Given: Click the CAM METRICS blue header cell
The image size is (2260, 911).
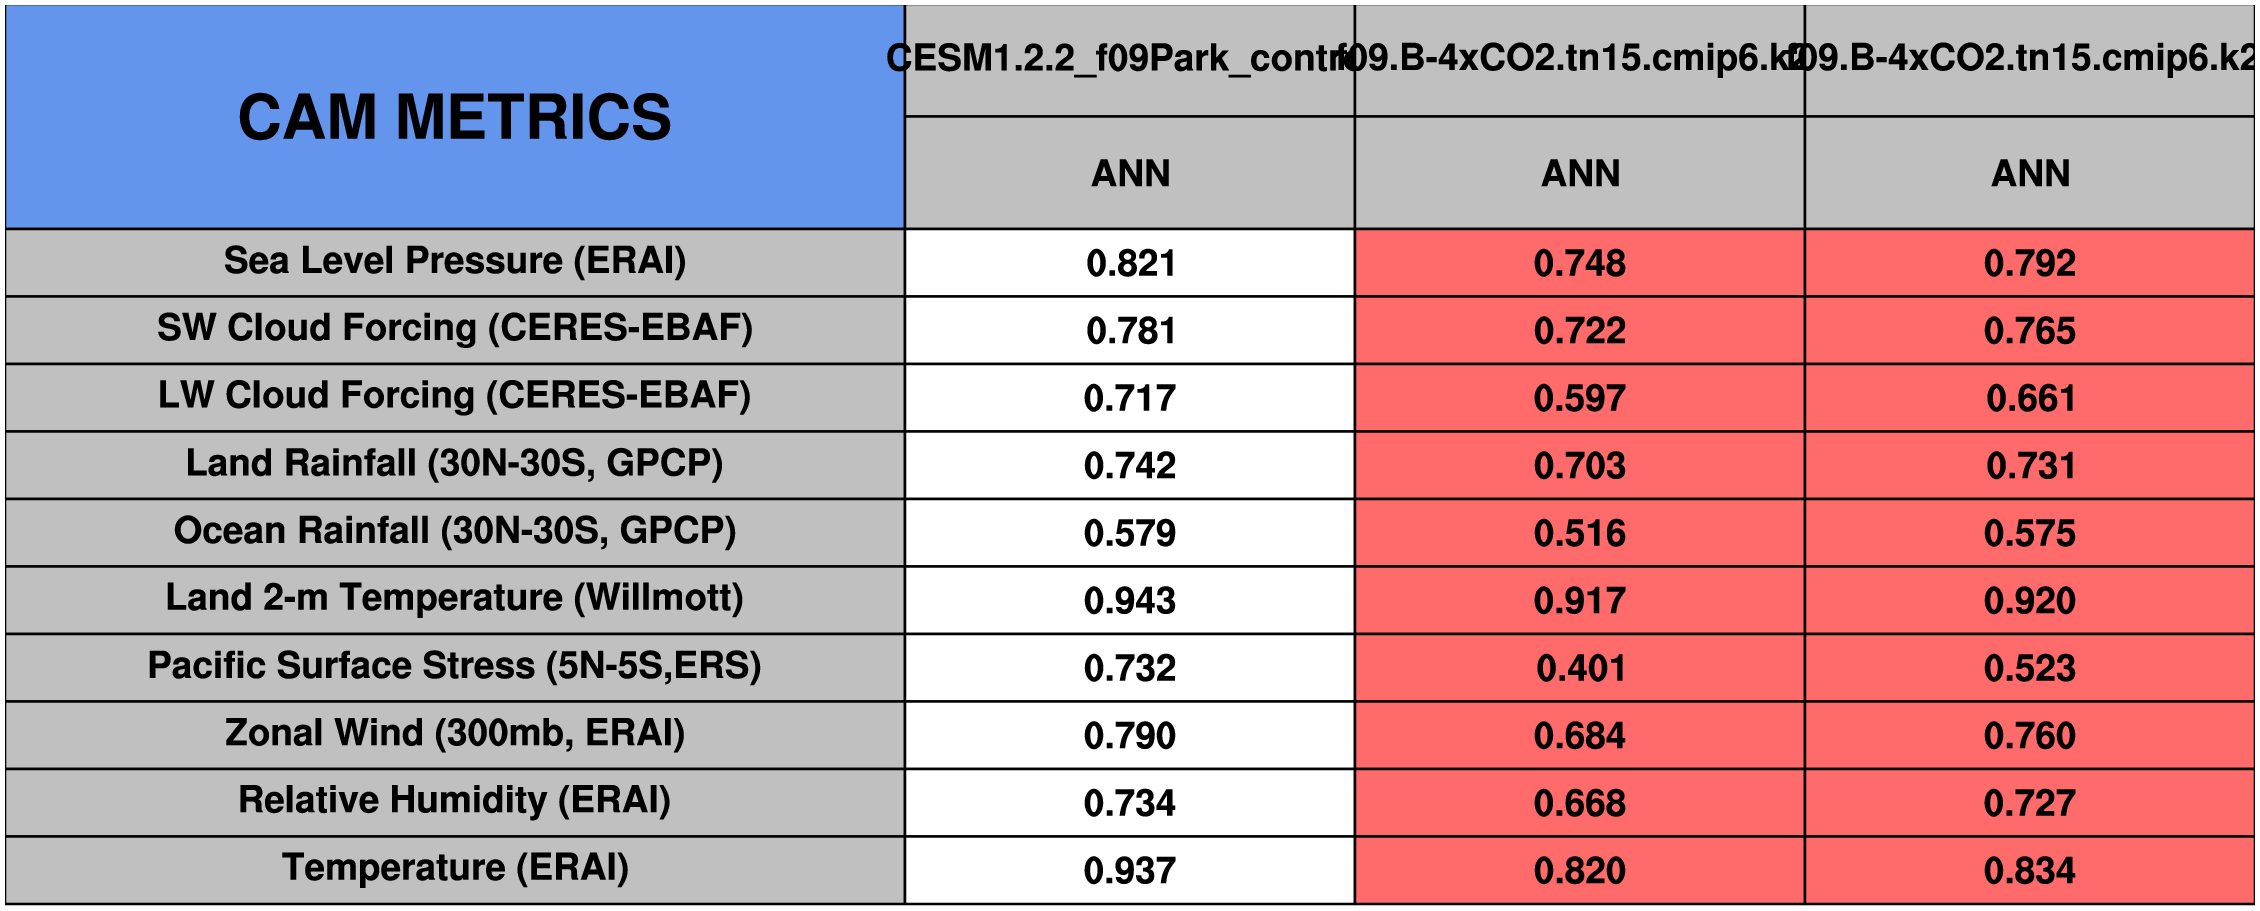Looking at the screenshot, I should click(455, 117).
